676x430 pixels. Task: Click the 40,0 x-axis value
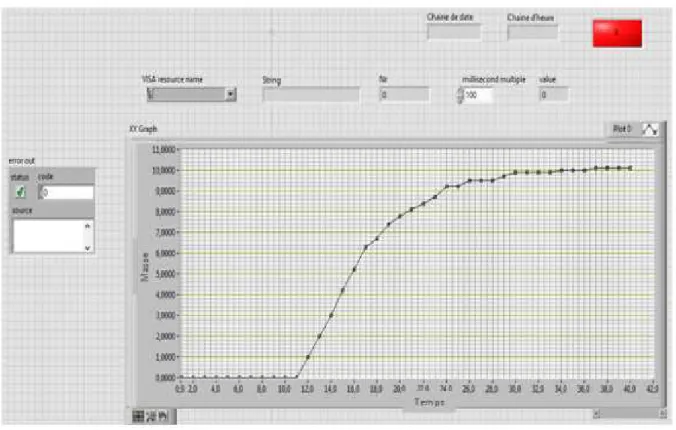(630, 389)
